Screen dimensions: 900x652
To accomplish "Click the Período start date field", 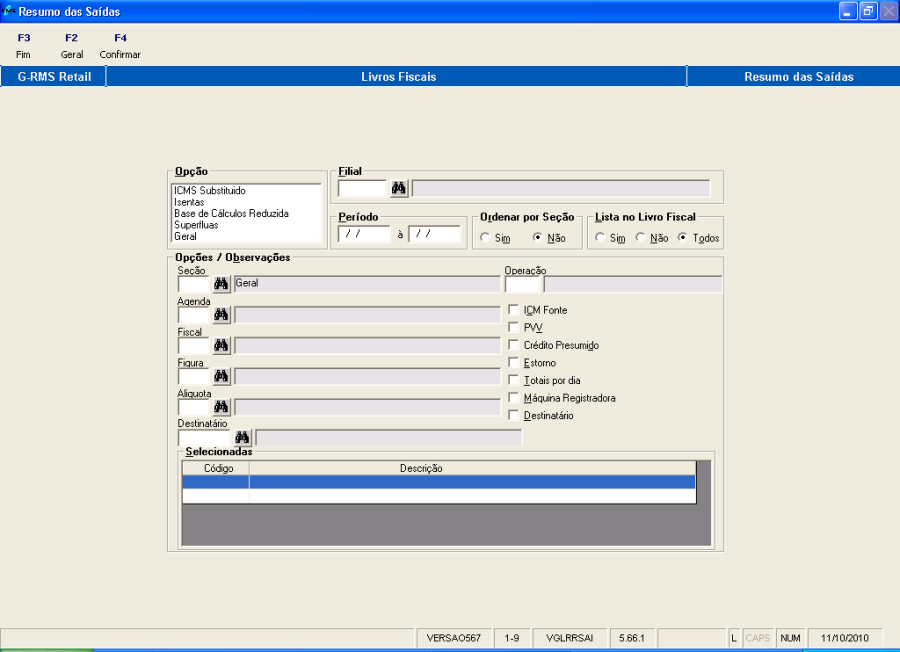I will 363,234.
